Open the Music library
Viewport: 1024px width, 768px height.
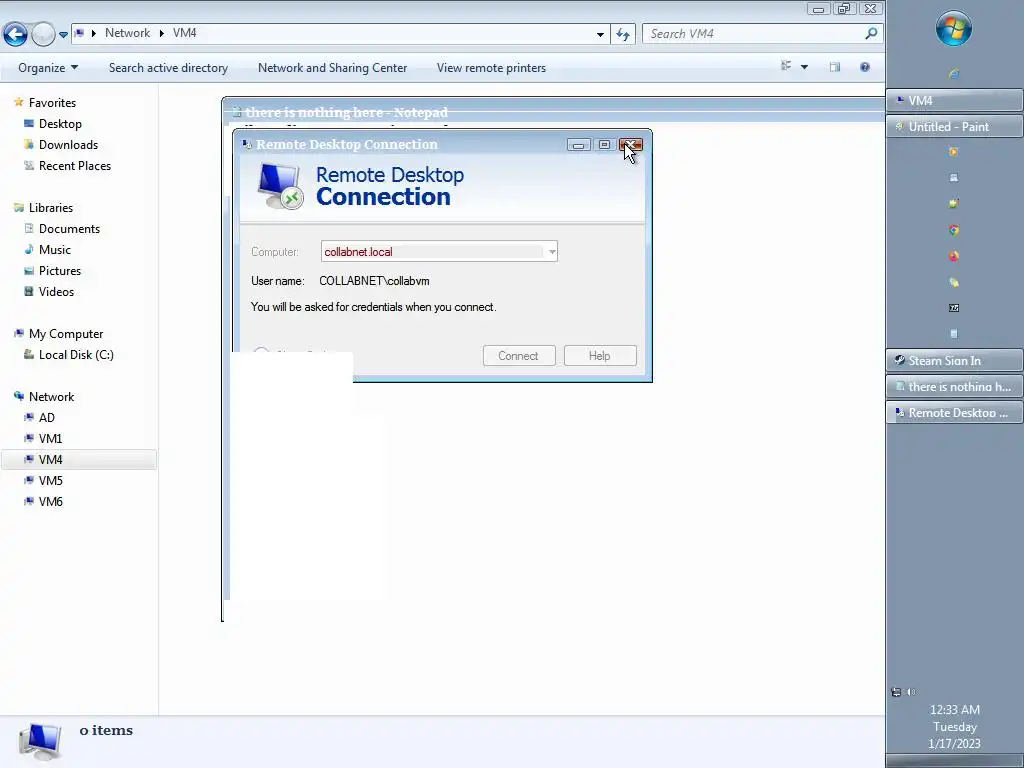coord(55,249)
